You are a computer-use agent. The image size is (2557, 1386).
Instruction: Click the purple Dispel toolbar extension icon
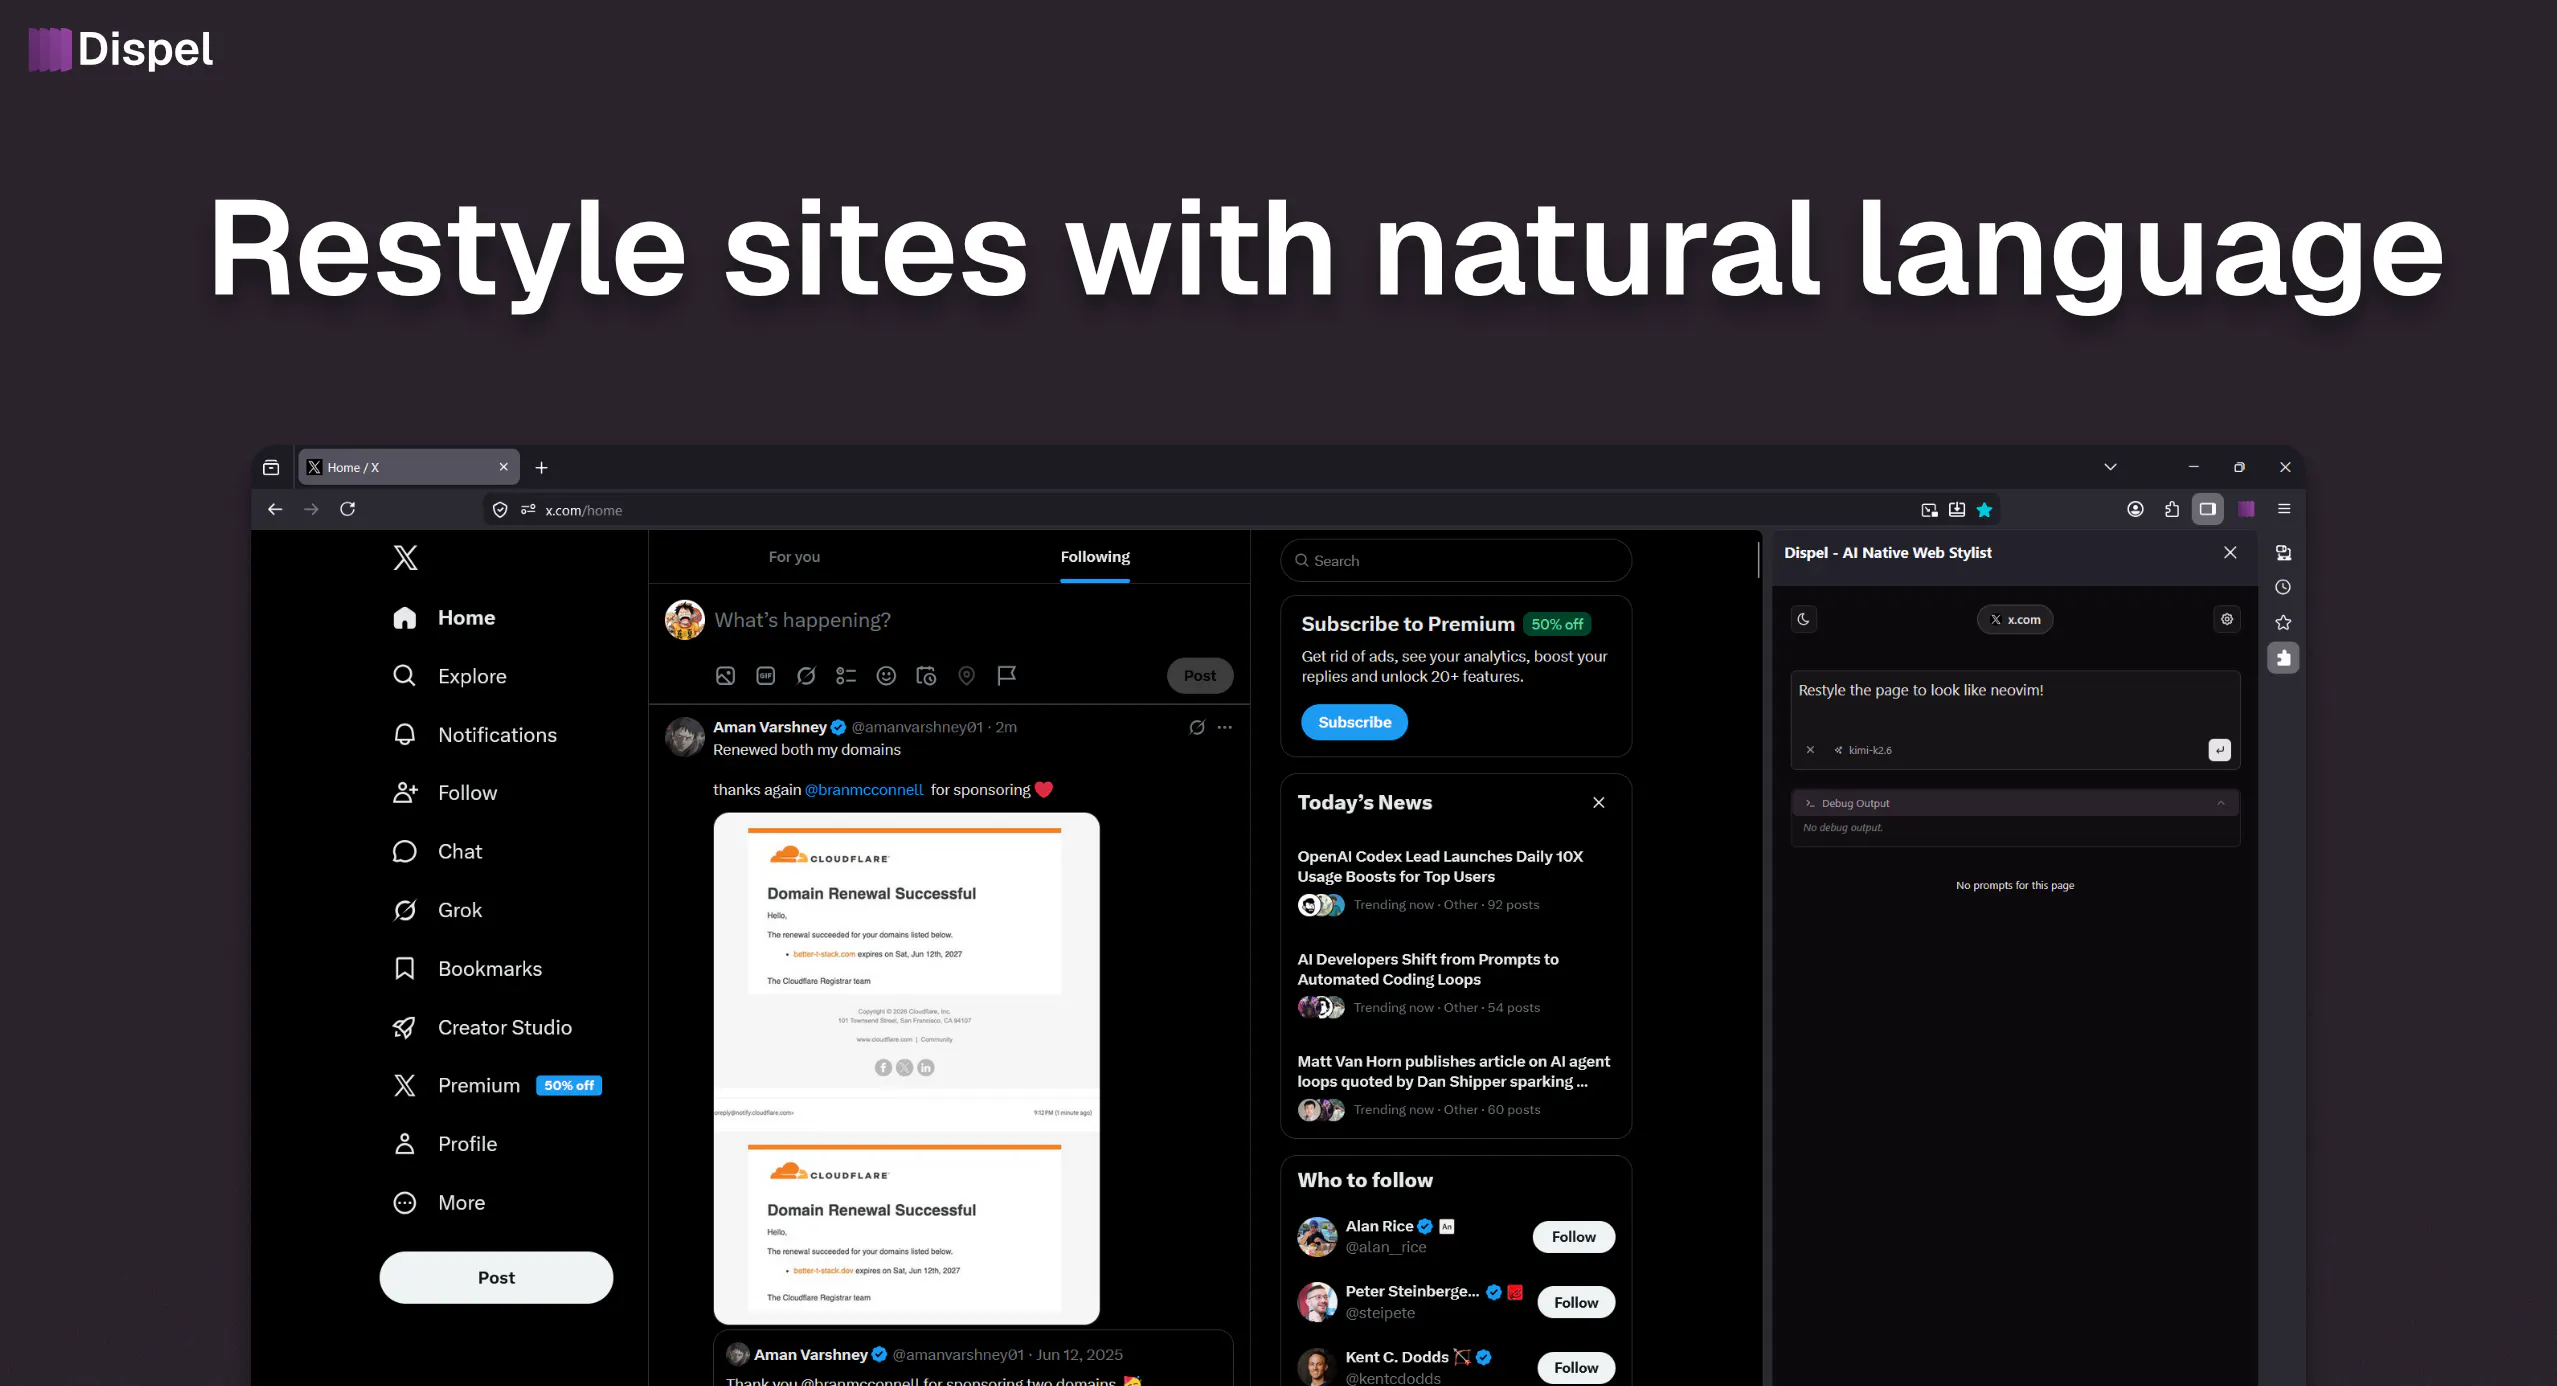[x=2246, y=509]
